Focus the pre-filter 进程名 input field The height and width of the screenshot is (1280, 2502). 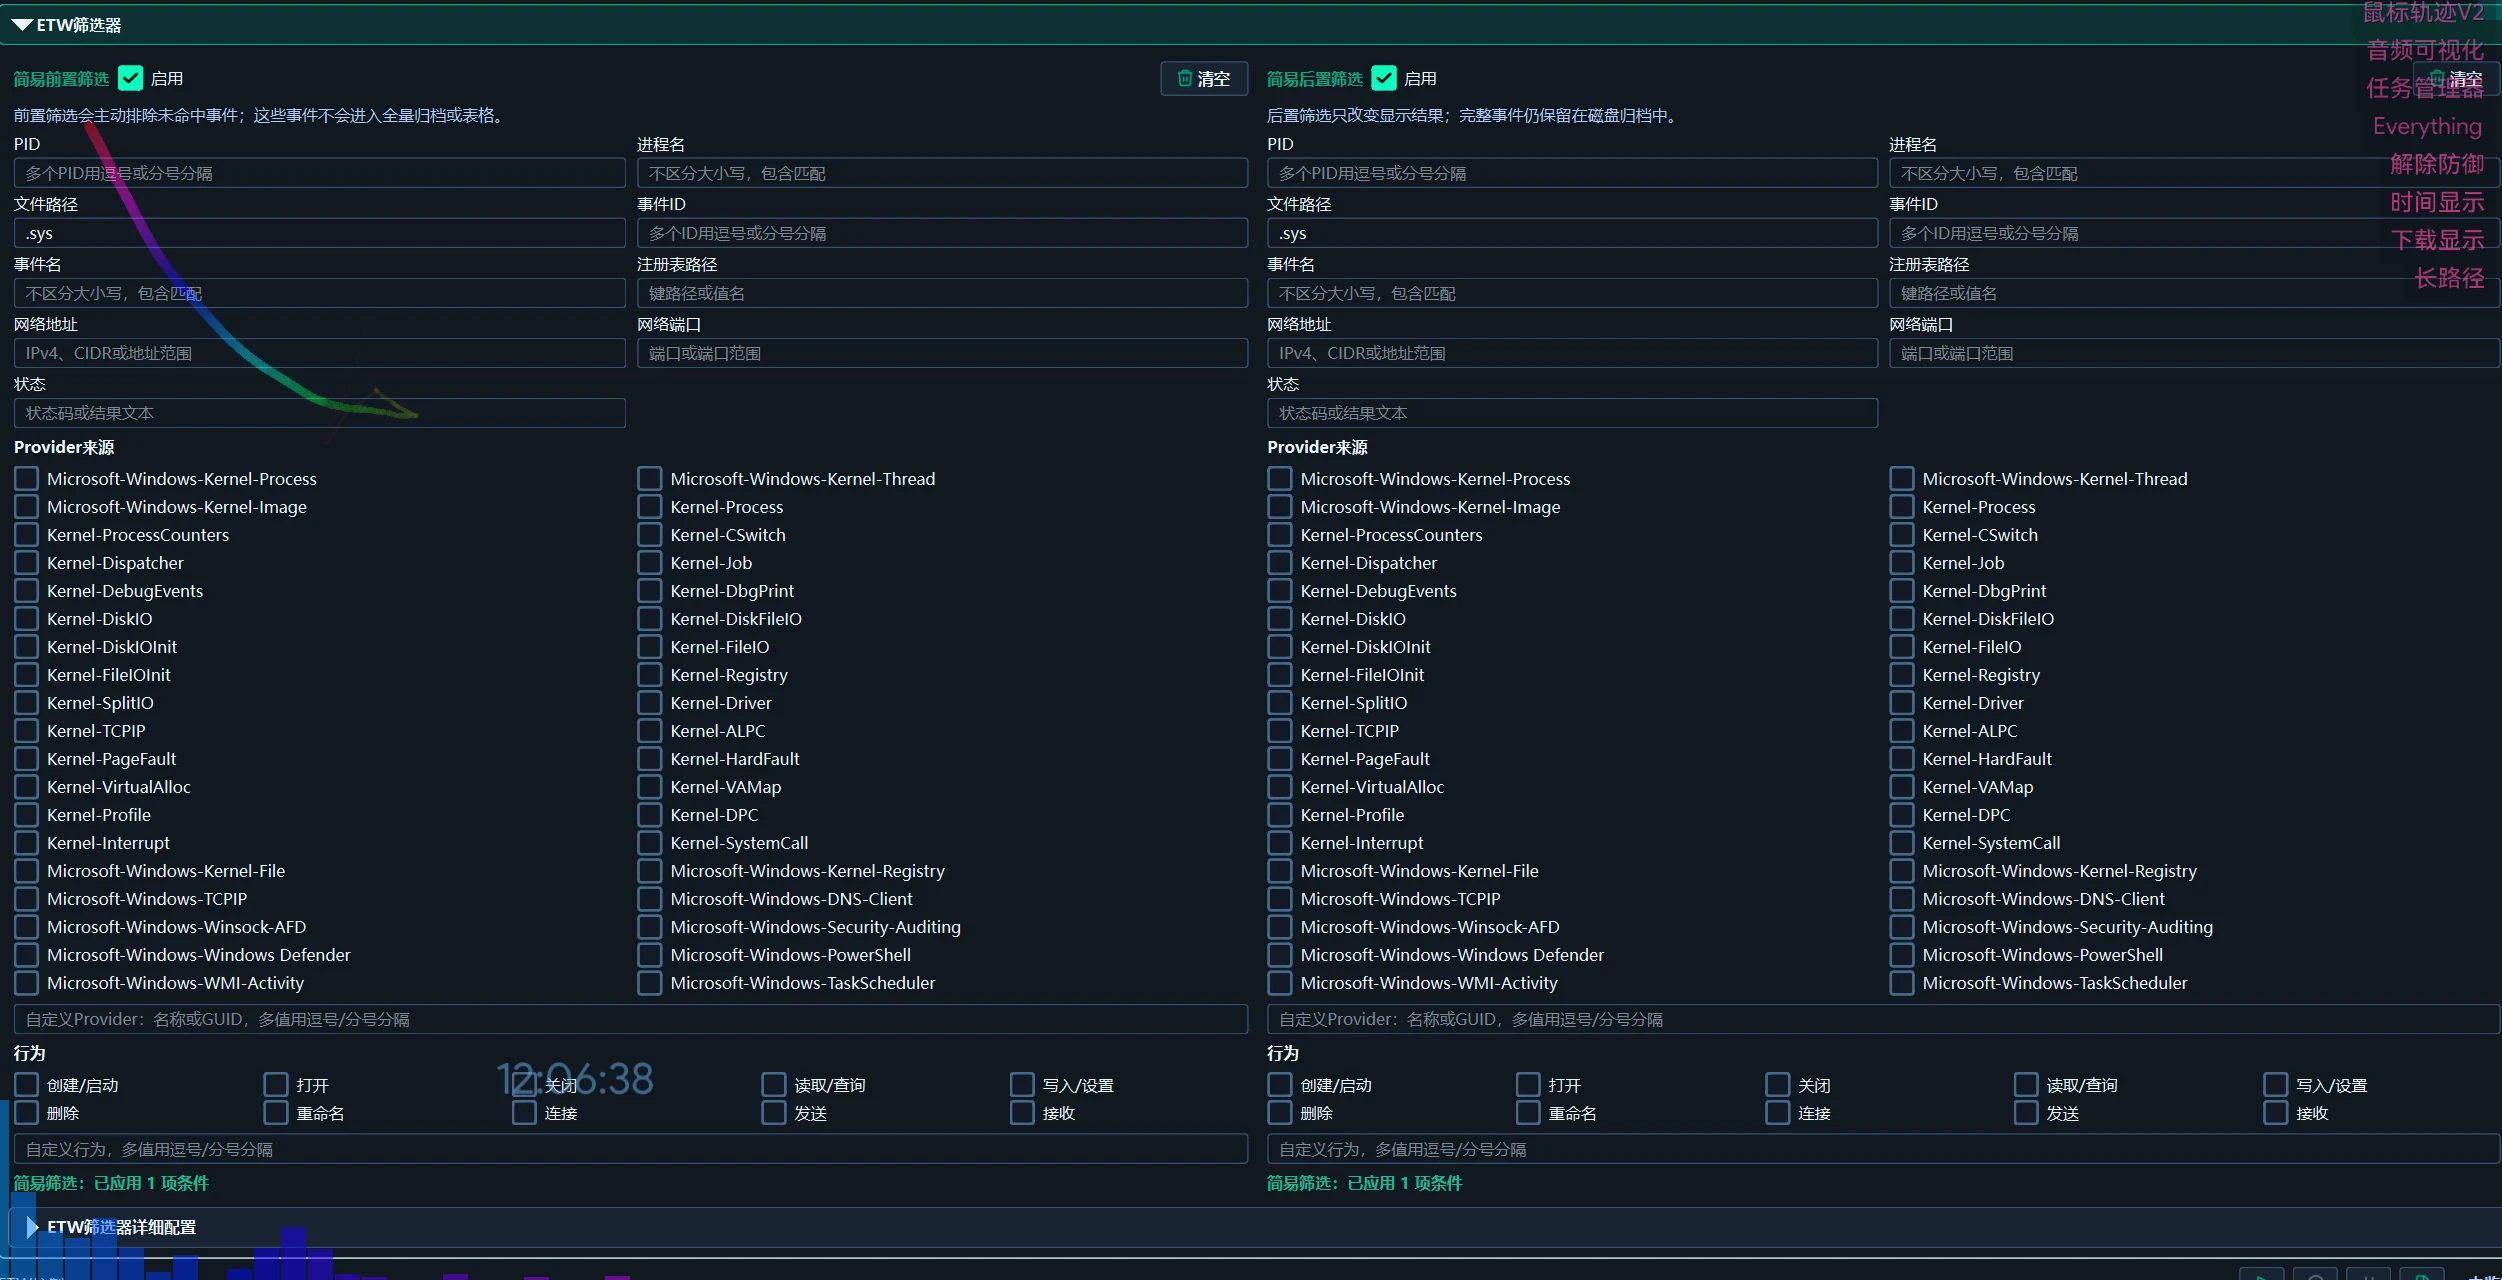tap(943, 173)
